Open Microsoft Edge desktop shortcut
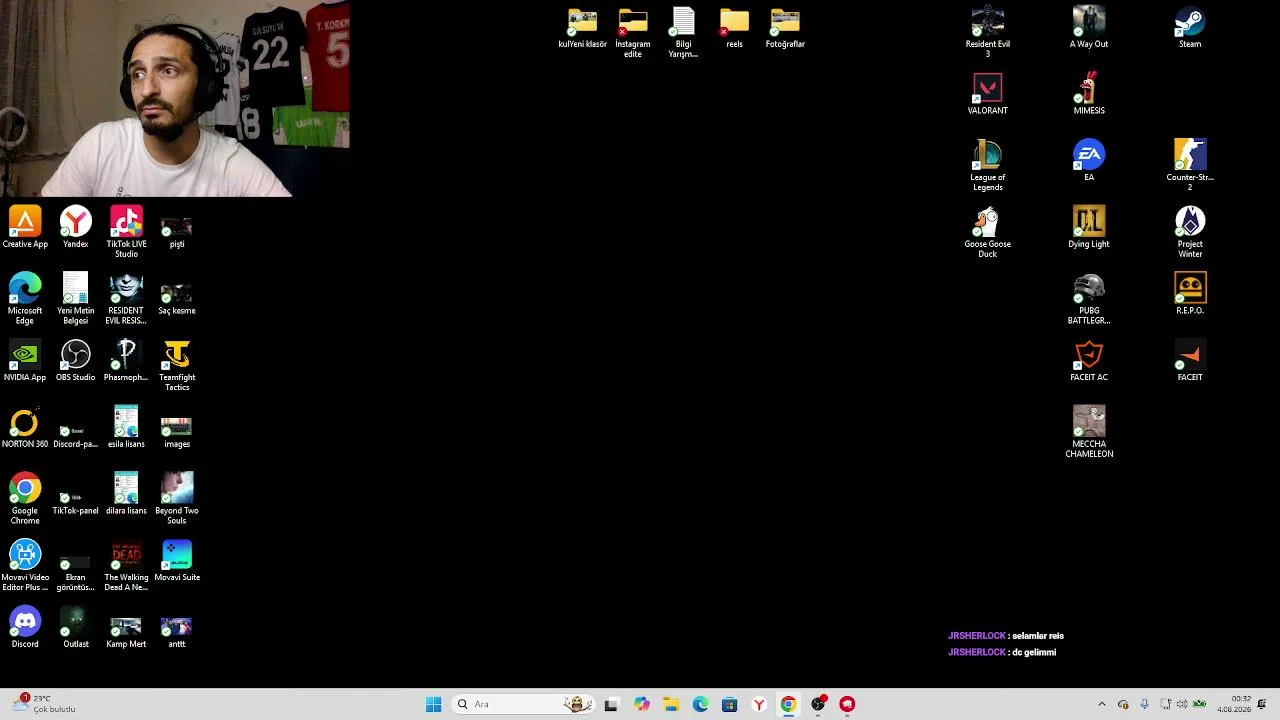The image size is (1280, 720). pyautogui.click(x=25, y=298)
